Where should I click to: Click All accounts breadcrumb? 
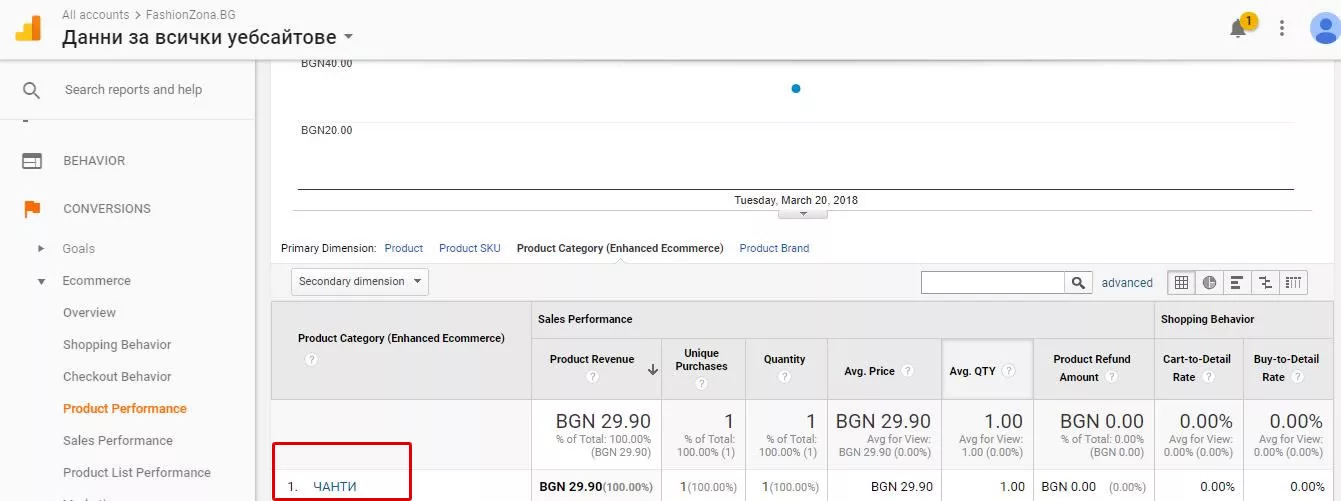95,15
